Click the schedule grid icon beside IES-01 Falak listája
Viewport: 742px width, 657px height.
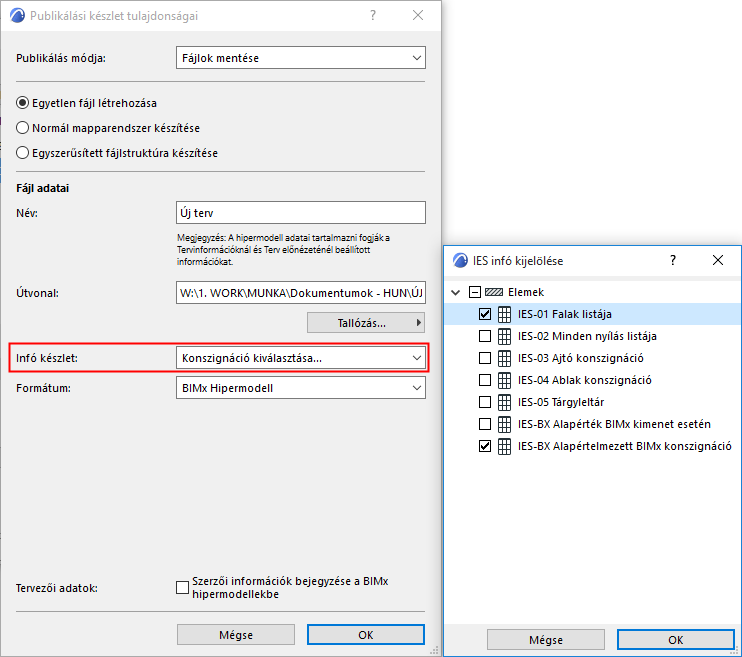[504, 314]
